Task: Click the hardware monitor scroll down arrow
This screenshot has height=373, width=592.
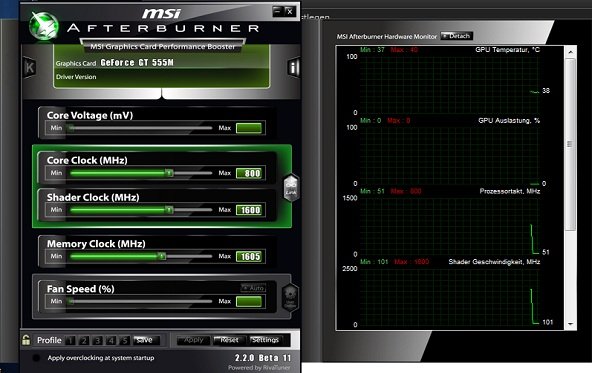Action: pyautogui.click(x=570, y=324)
